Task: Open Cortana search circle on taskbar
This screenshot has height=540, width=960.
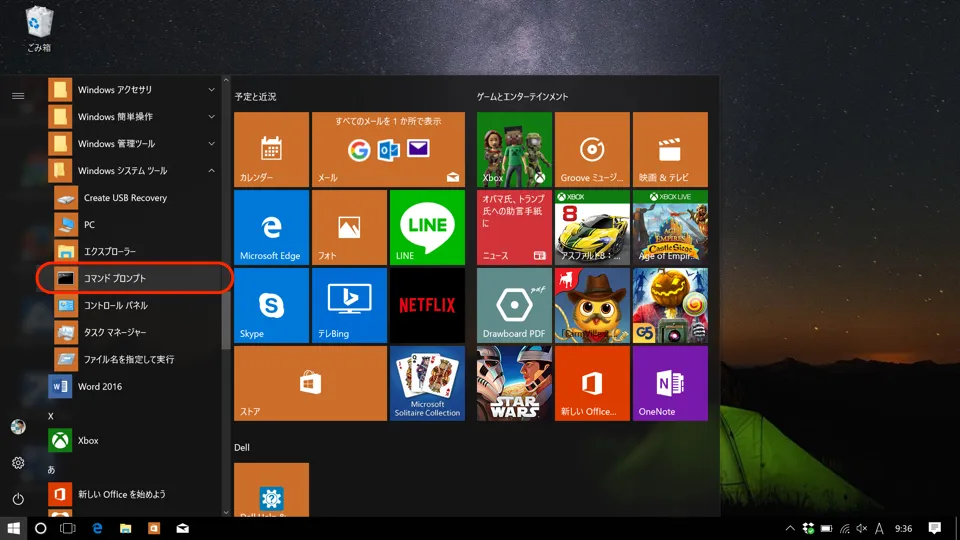Action: pos(40,528)
